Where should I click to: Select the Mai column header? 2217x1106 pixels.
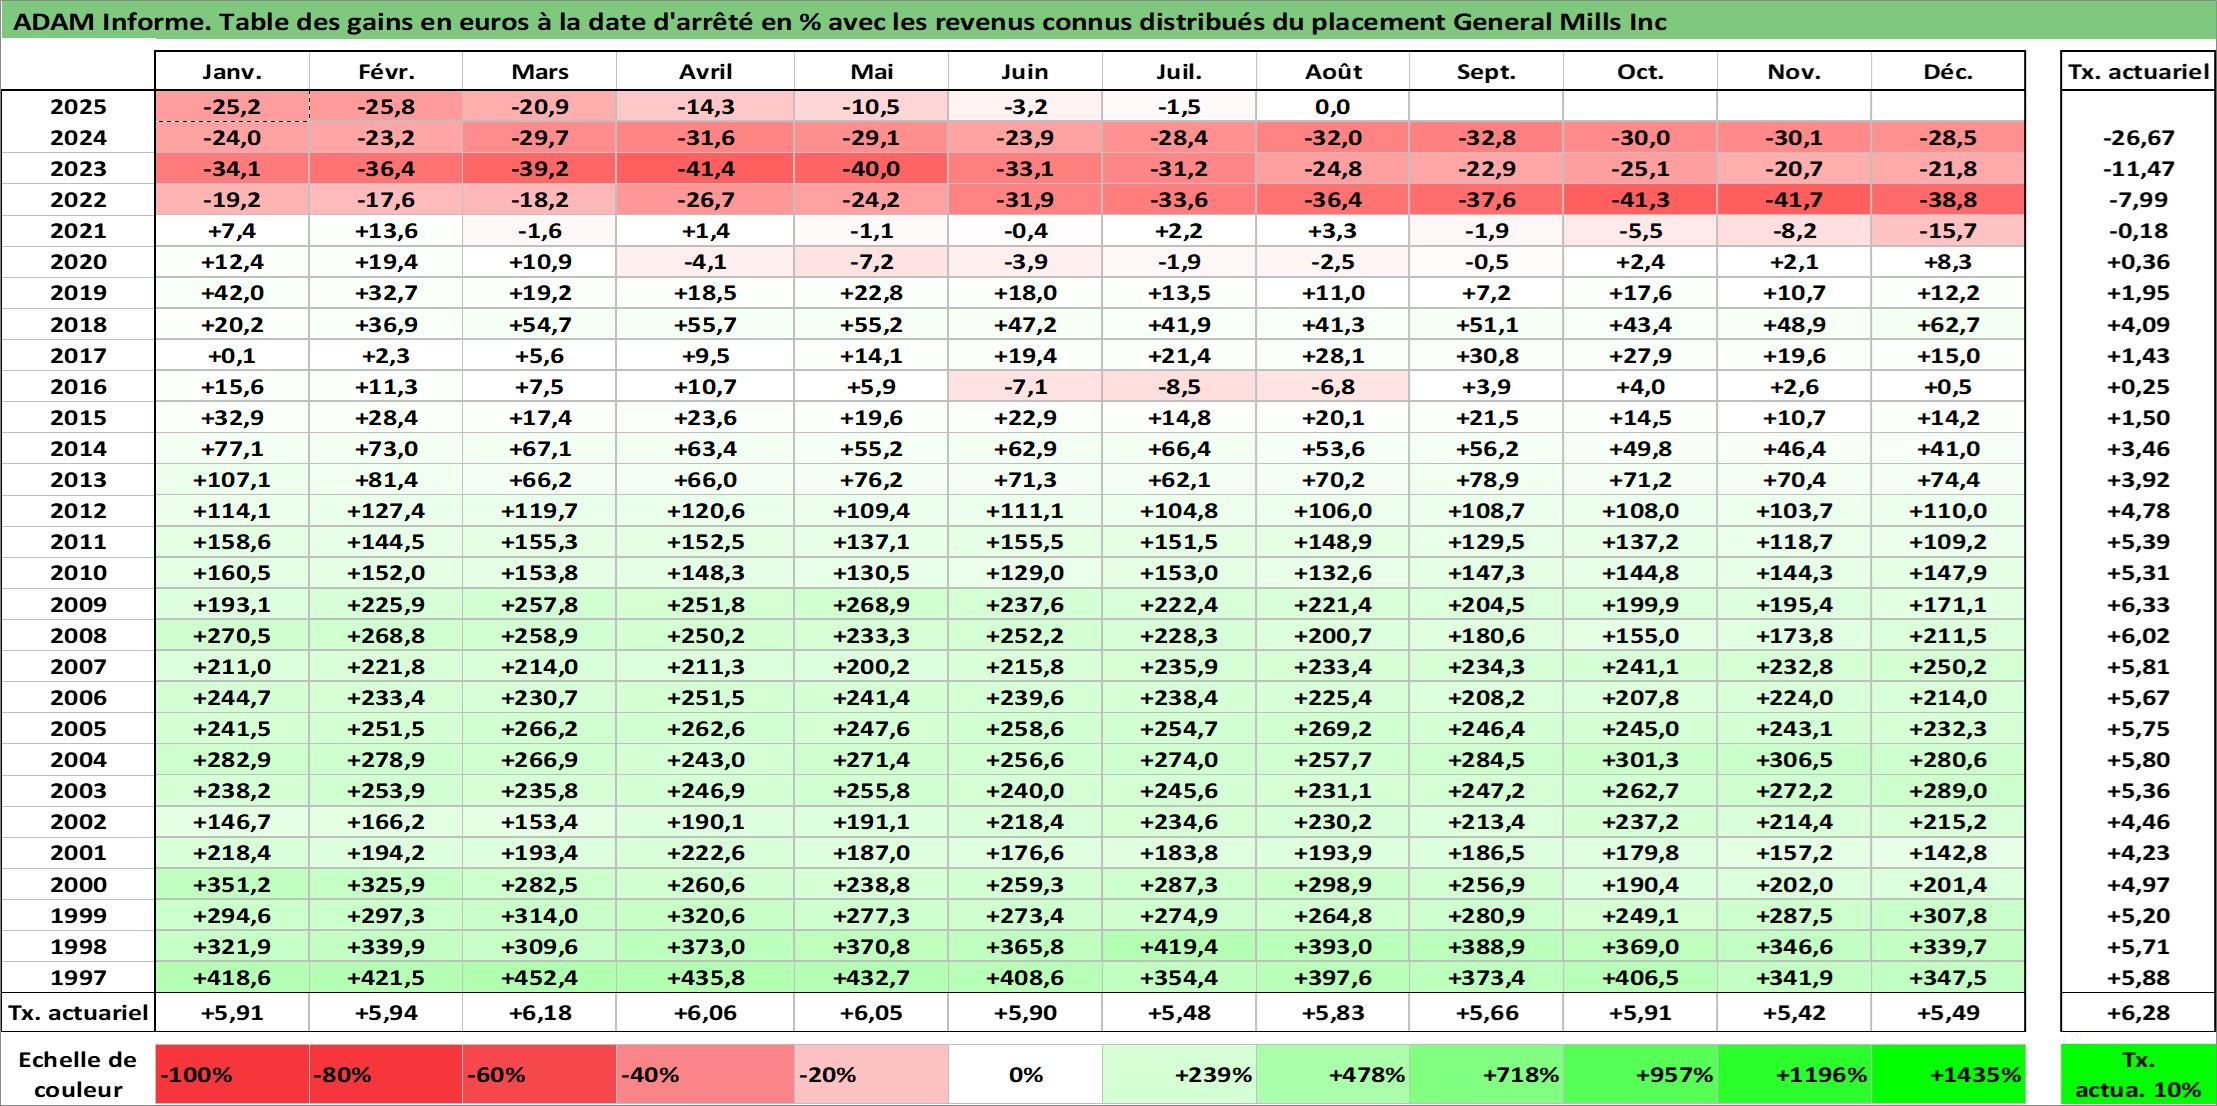(872, 71)
